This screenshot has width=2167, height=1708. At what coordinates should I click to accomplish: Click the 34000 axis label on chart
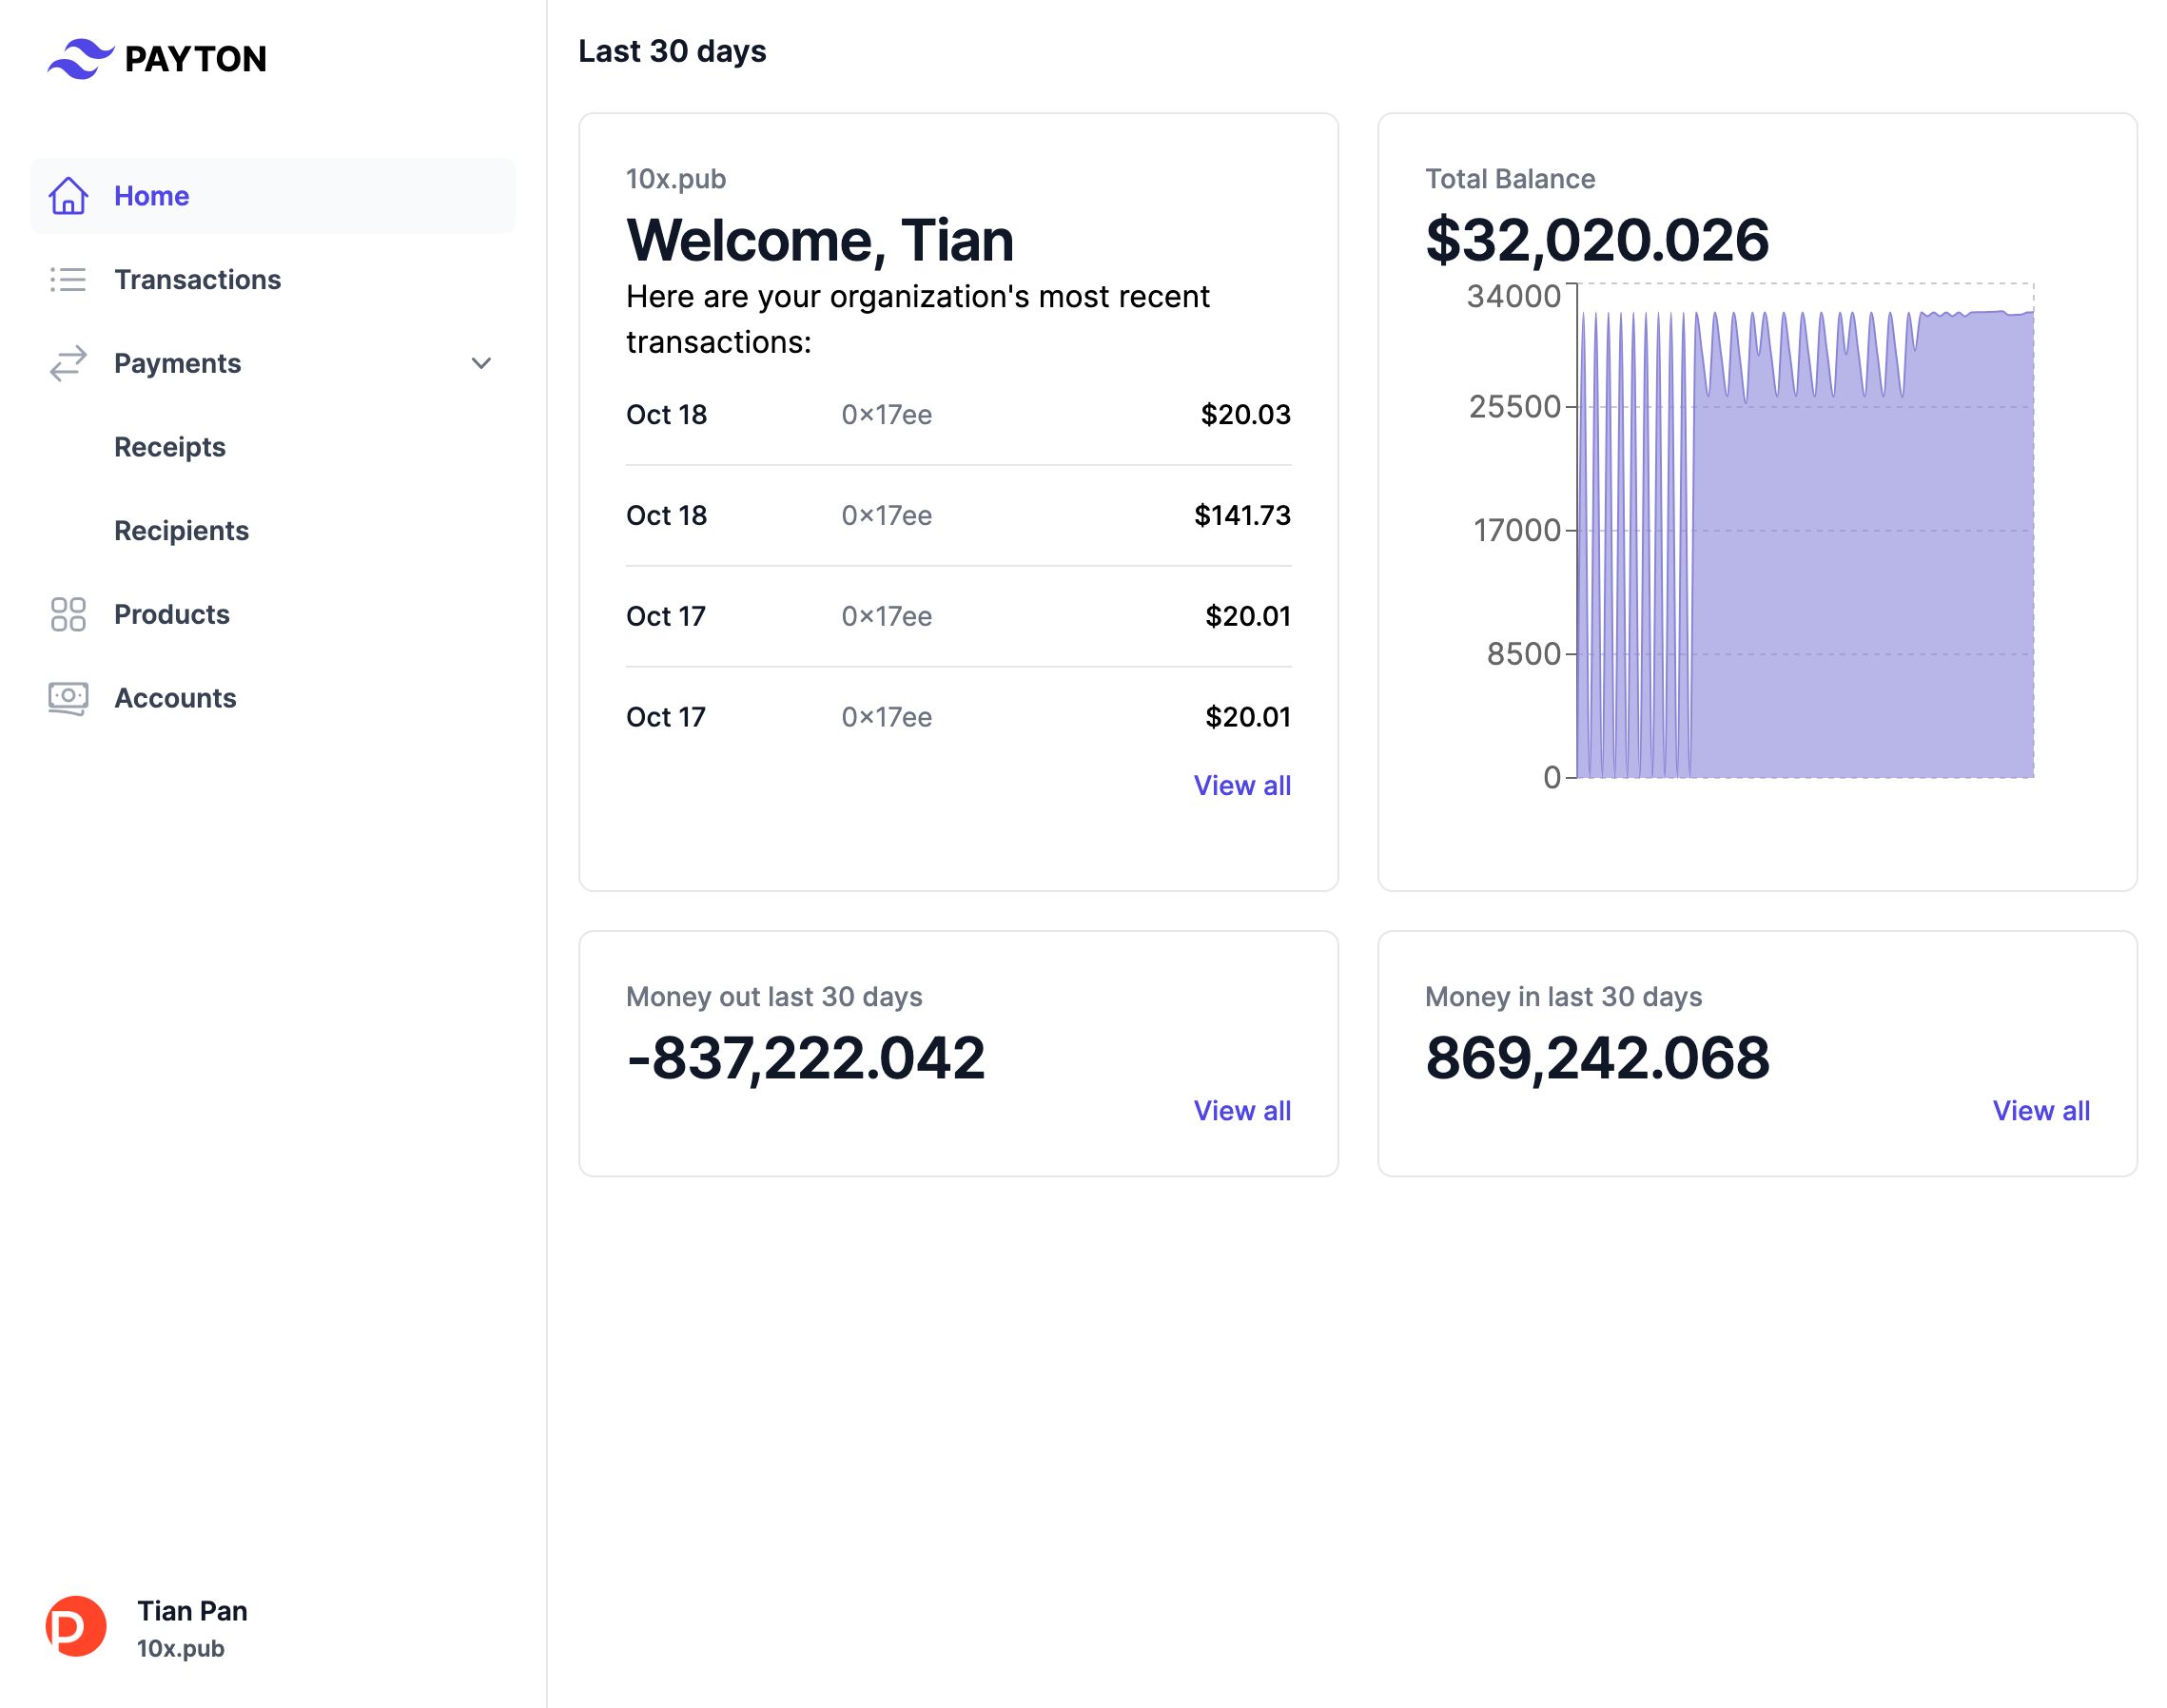pyautogui.click(x=1513, y=296)
